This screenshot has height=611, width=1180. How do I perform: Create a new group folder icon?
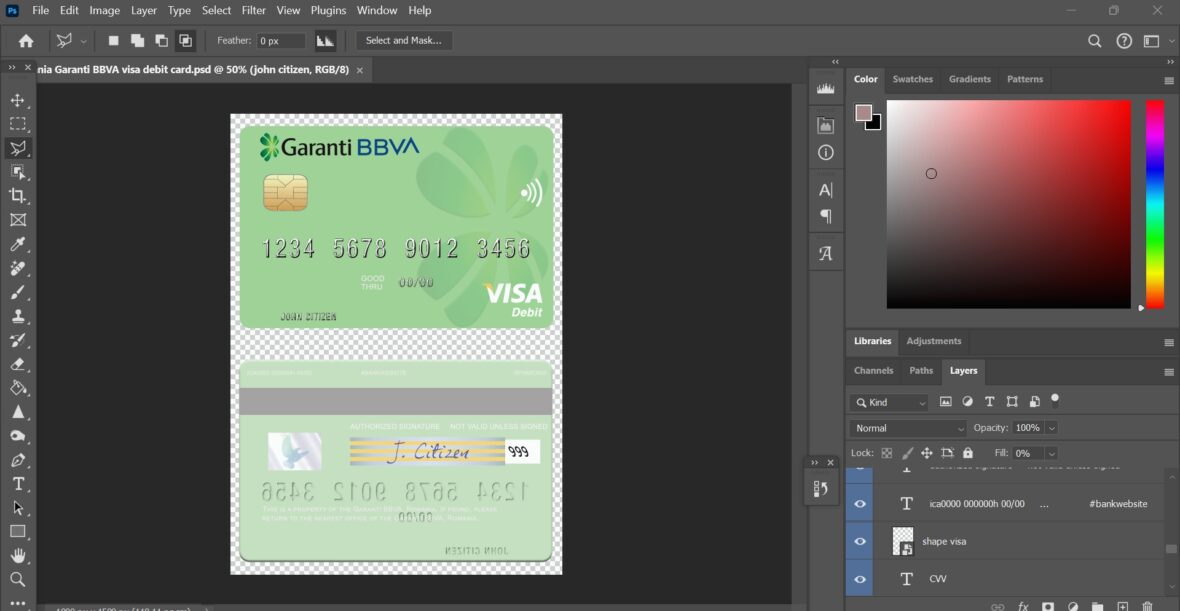(1098, 606)
